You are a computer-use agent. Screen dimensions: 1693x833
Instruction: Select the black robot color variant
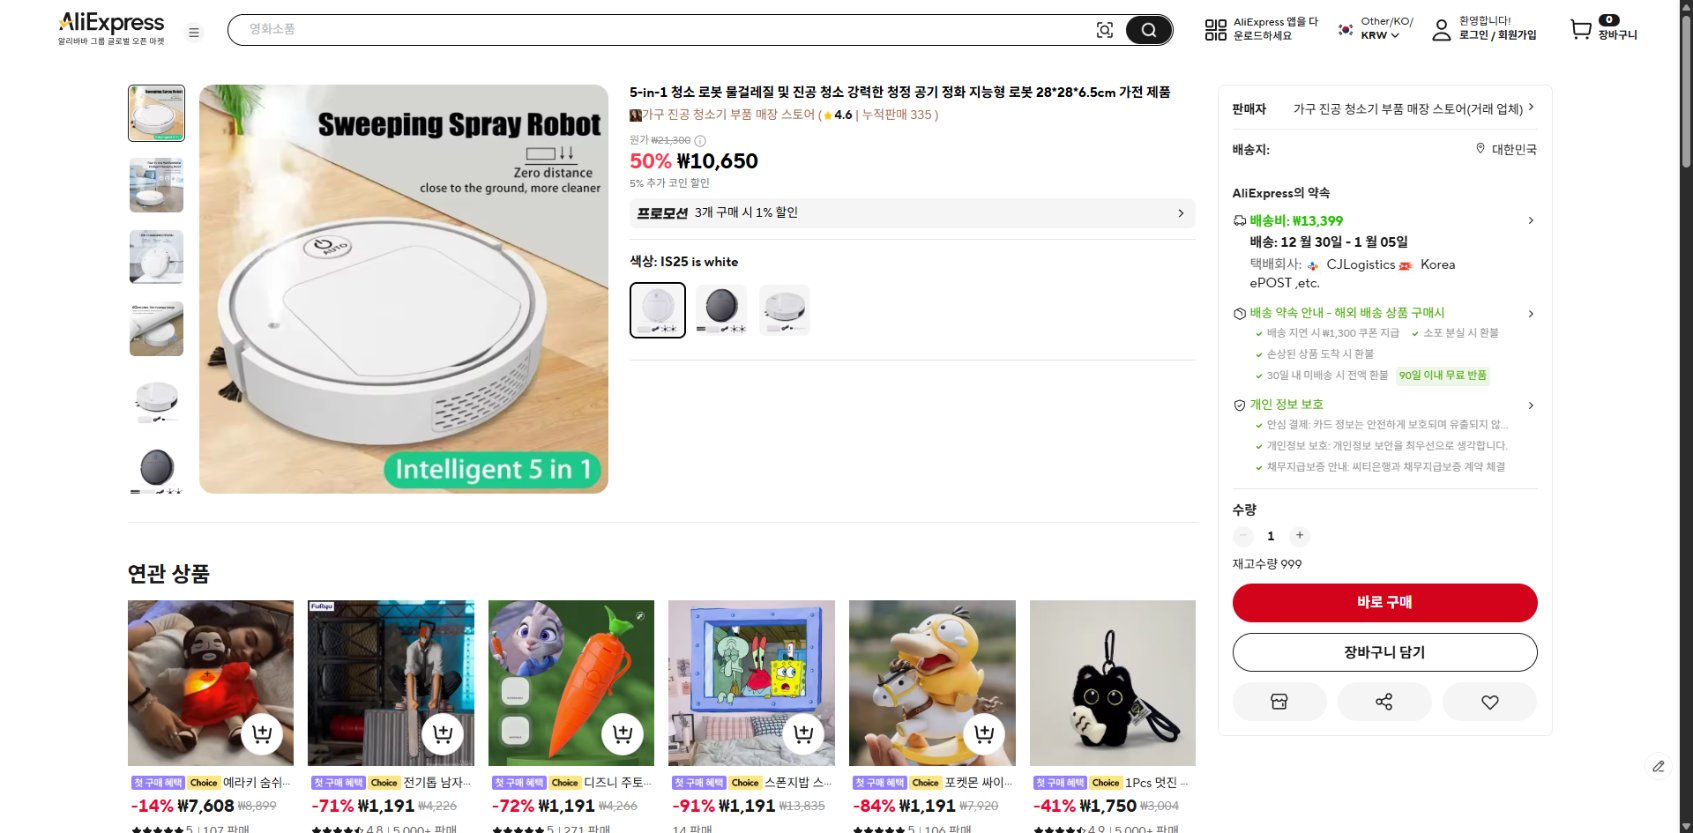point(721,309)
